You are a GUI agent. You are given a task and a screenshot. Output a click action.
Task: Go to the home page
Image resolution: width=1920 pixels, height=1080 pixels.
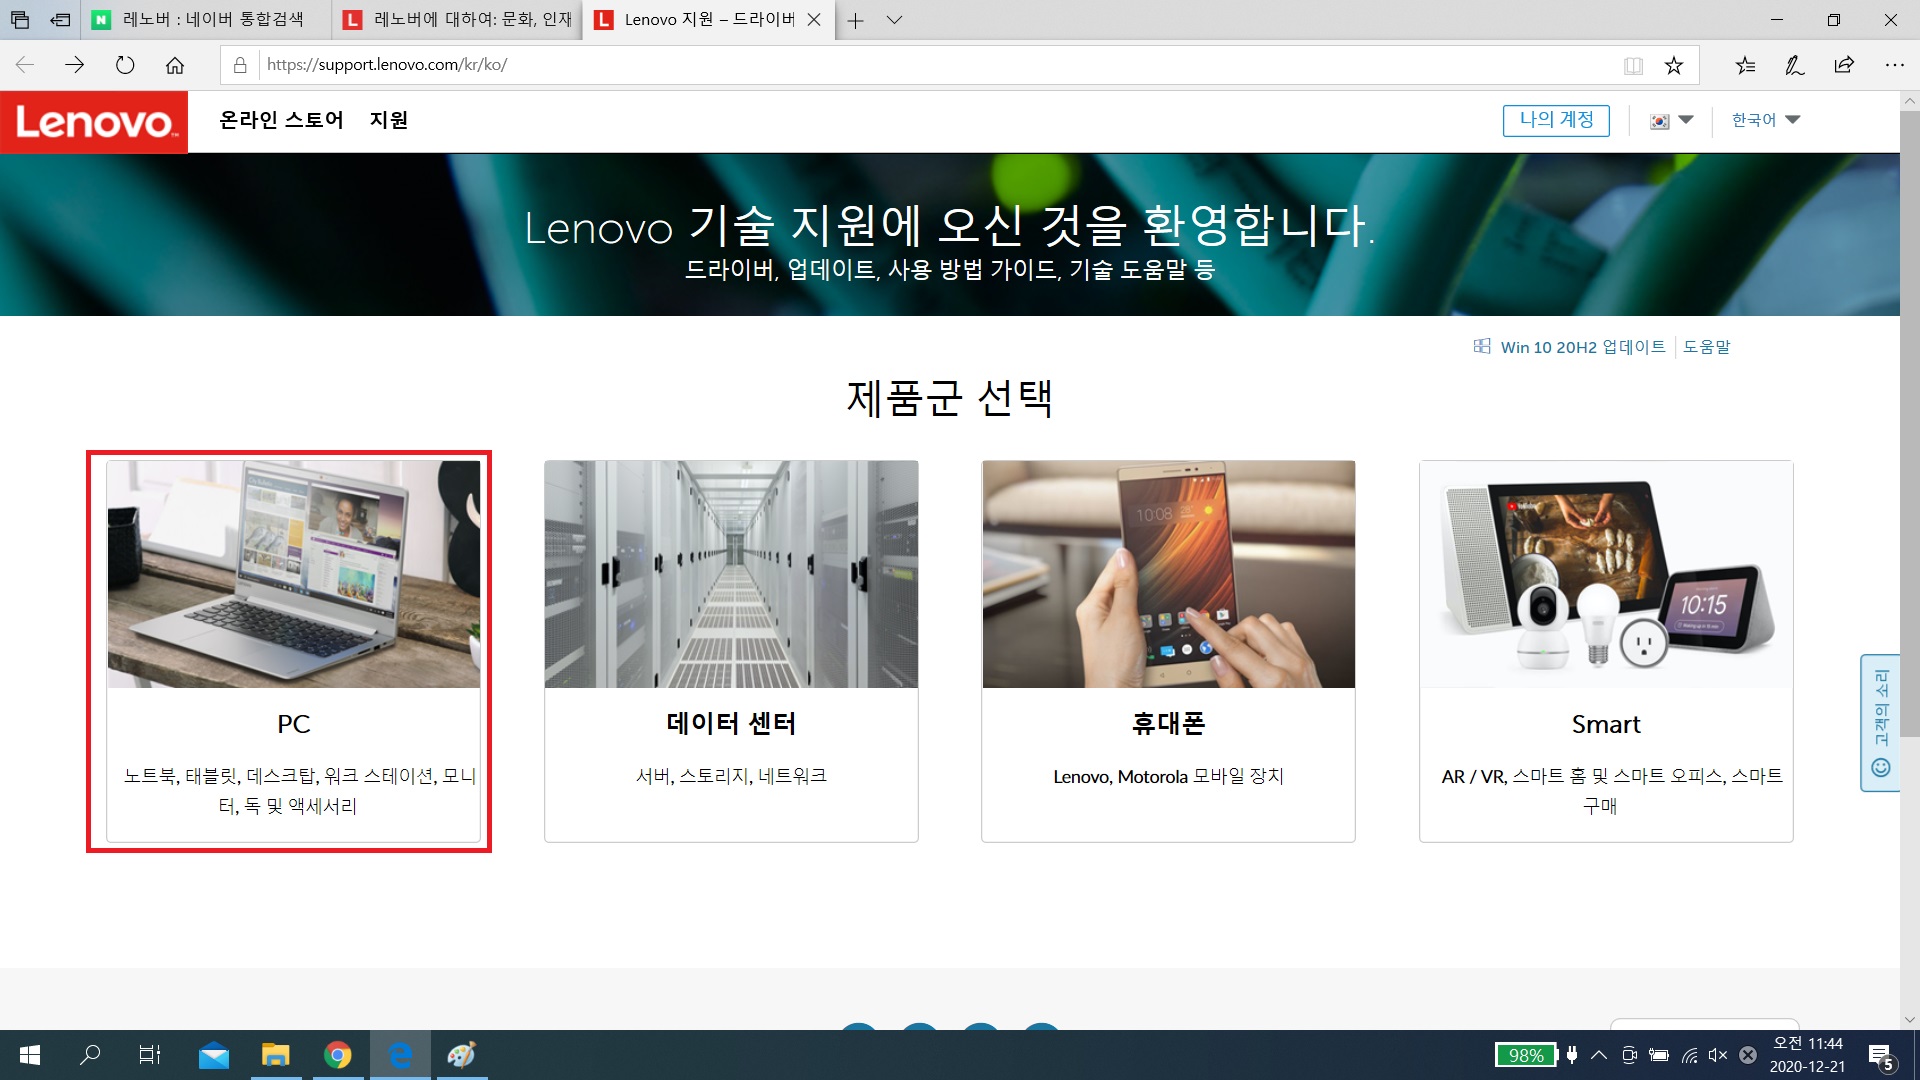pos(174,65)
